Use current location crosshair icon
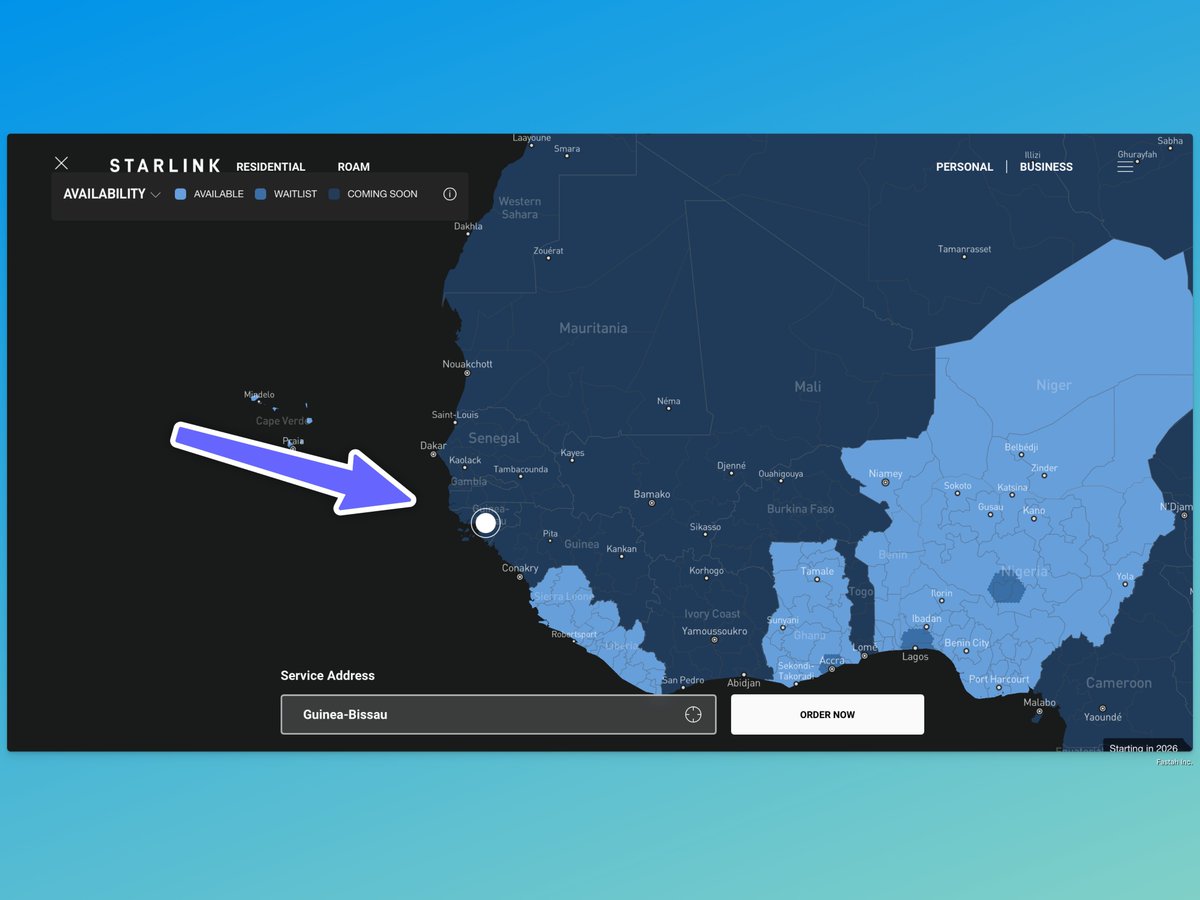This screenshot has width=1200, height=900. [693, 714]
